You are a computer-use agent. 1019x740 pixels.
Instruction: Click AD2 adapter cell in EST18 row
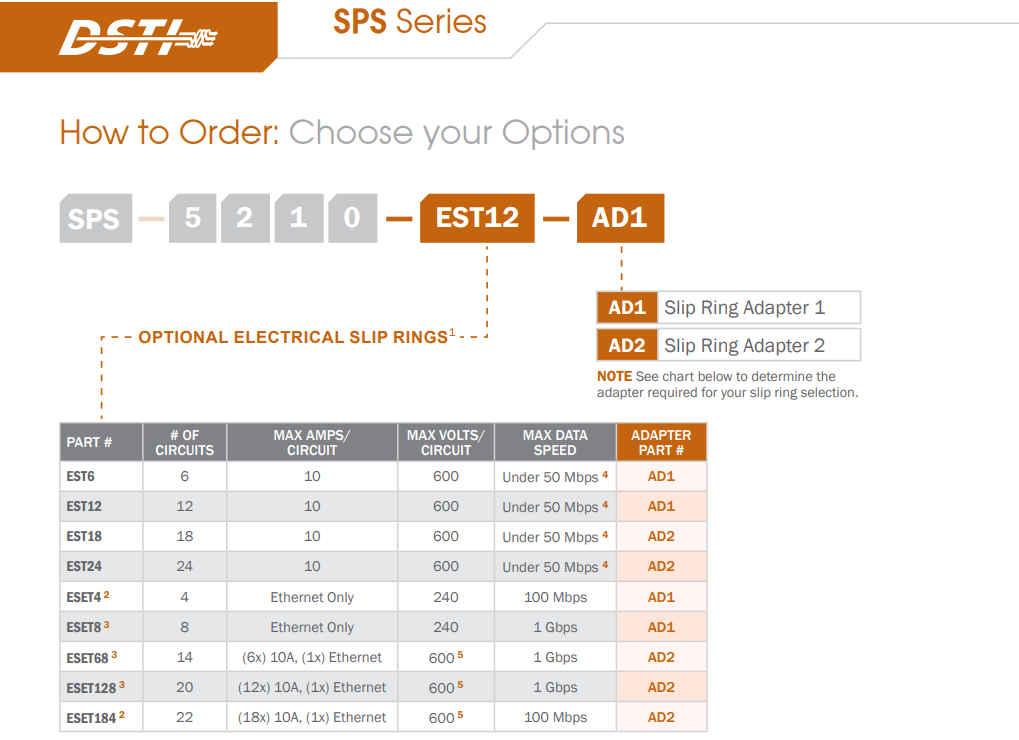click(661, 537)
